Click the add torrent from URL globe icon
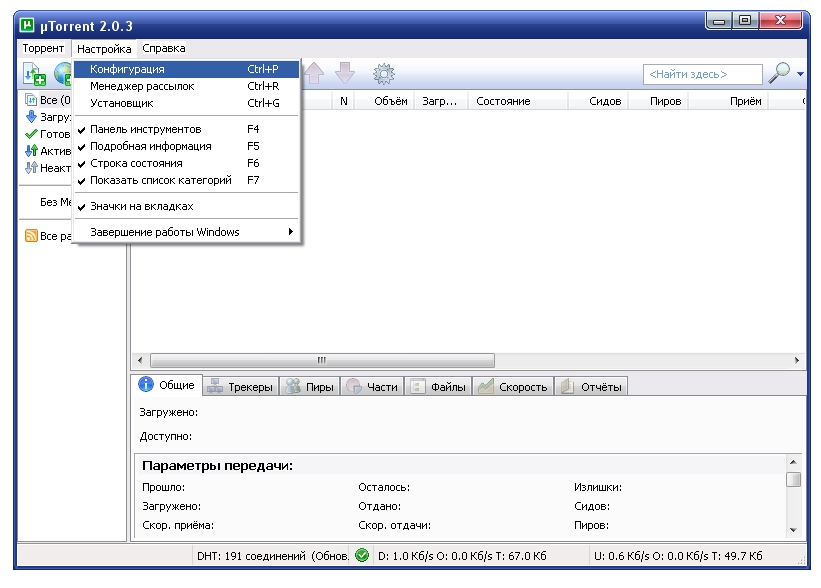The height and width of the screenshot is (588, 821). [x=63, y=74]
